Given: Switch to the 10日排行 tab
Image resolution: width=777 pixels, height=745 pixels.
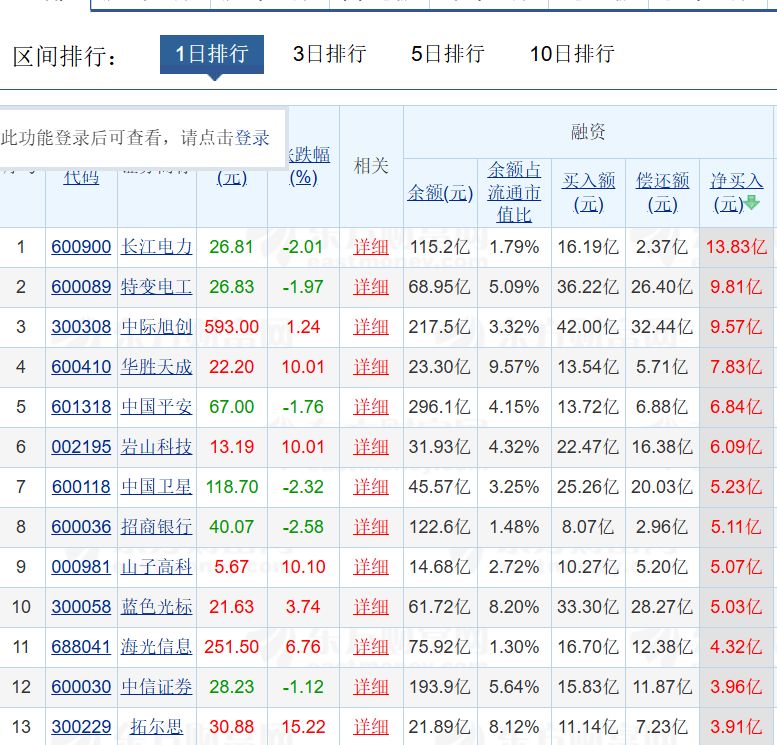Looking at the screenshot, I should click(572, 54).
